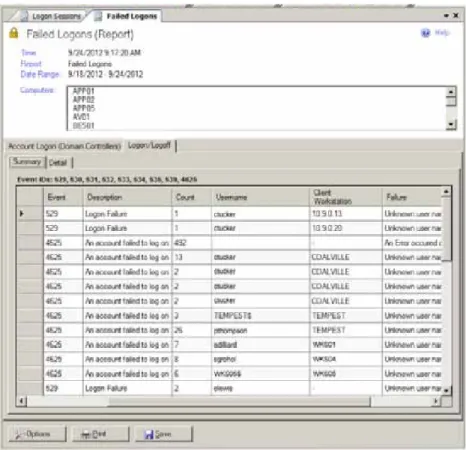
Task: Select APP01 in the Computers list
Action: pyautogui.click(x=83, y=91)
